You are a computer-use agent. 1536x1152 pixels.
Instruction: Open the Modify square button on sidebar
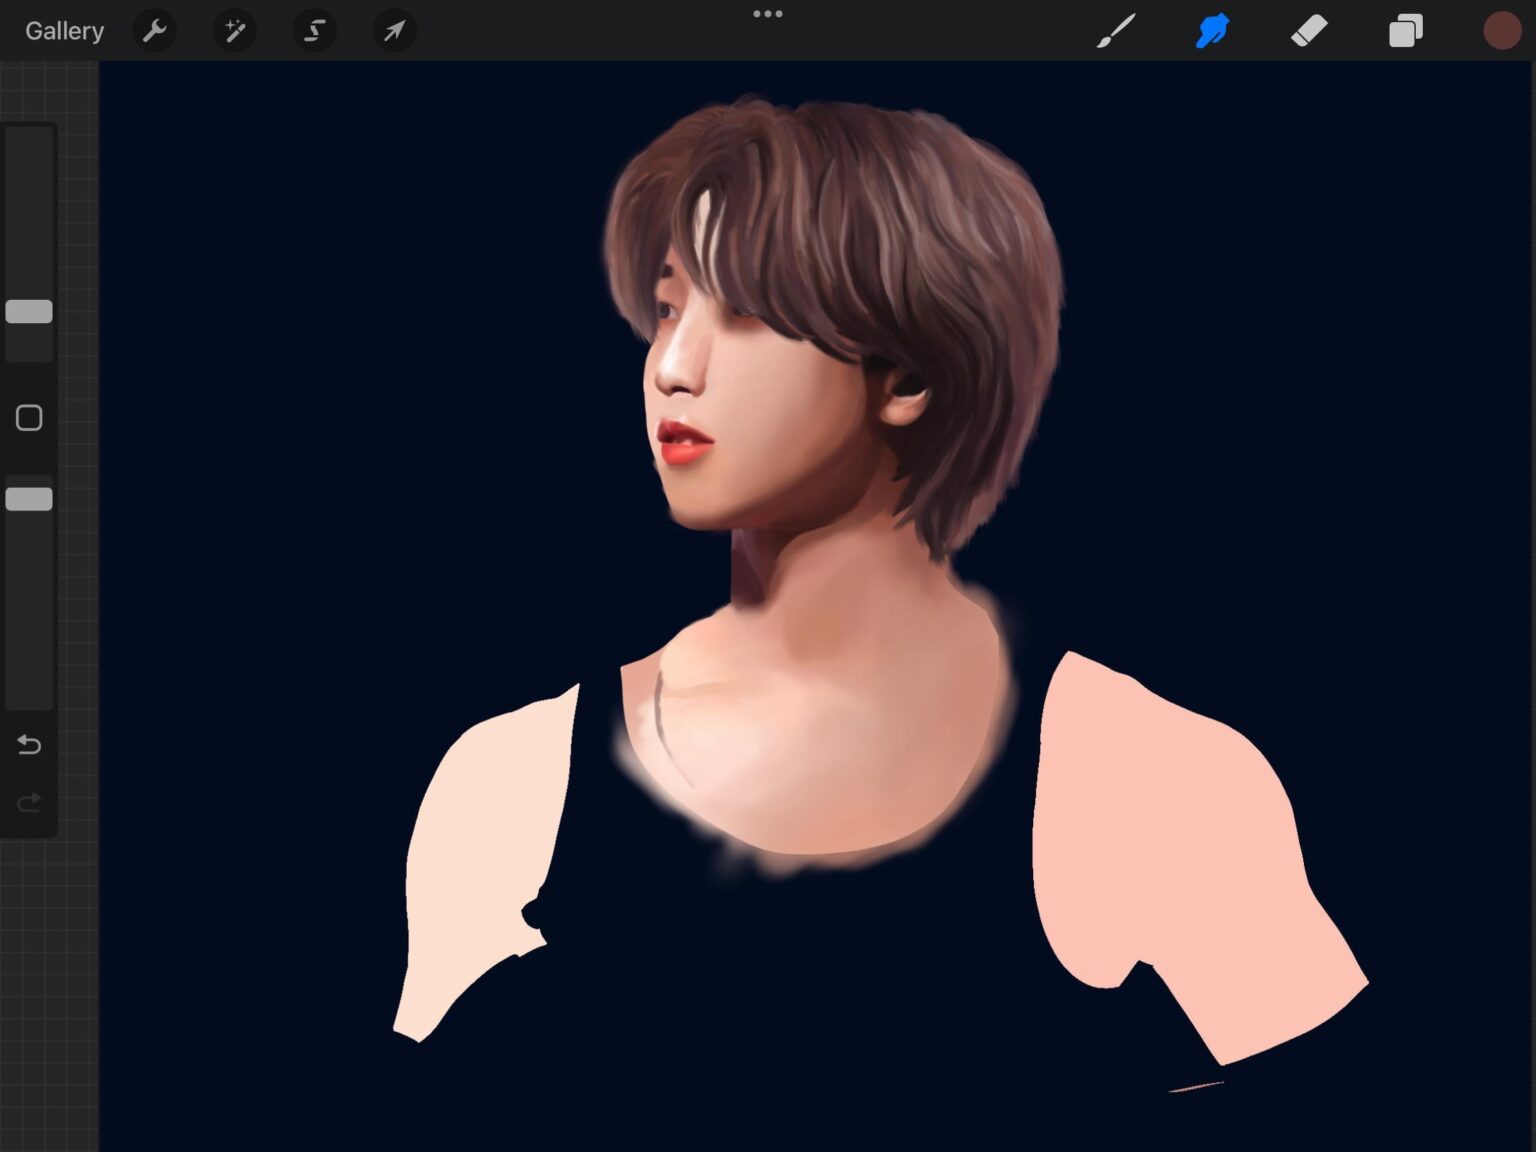click(x=28, y=417)
